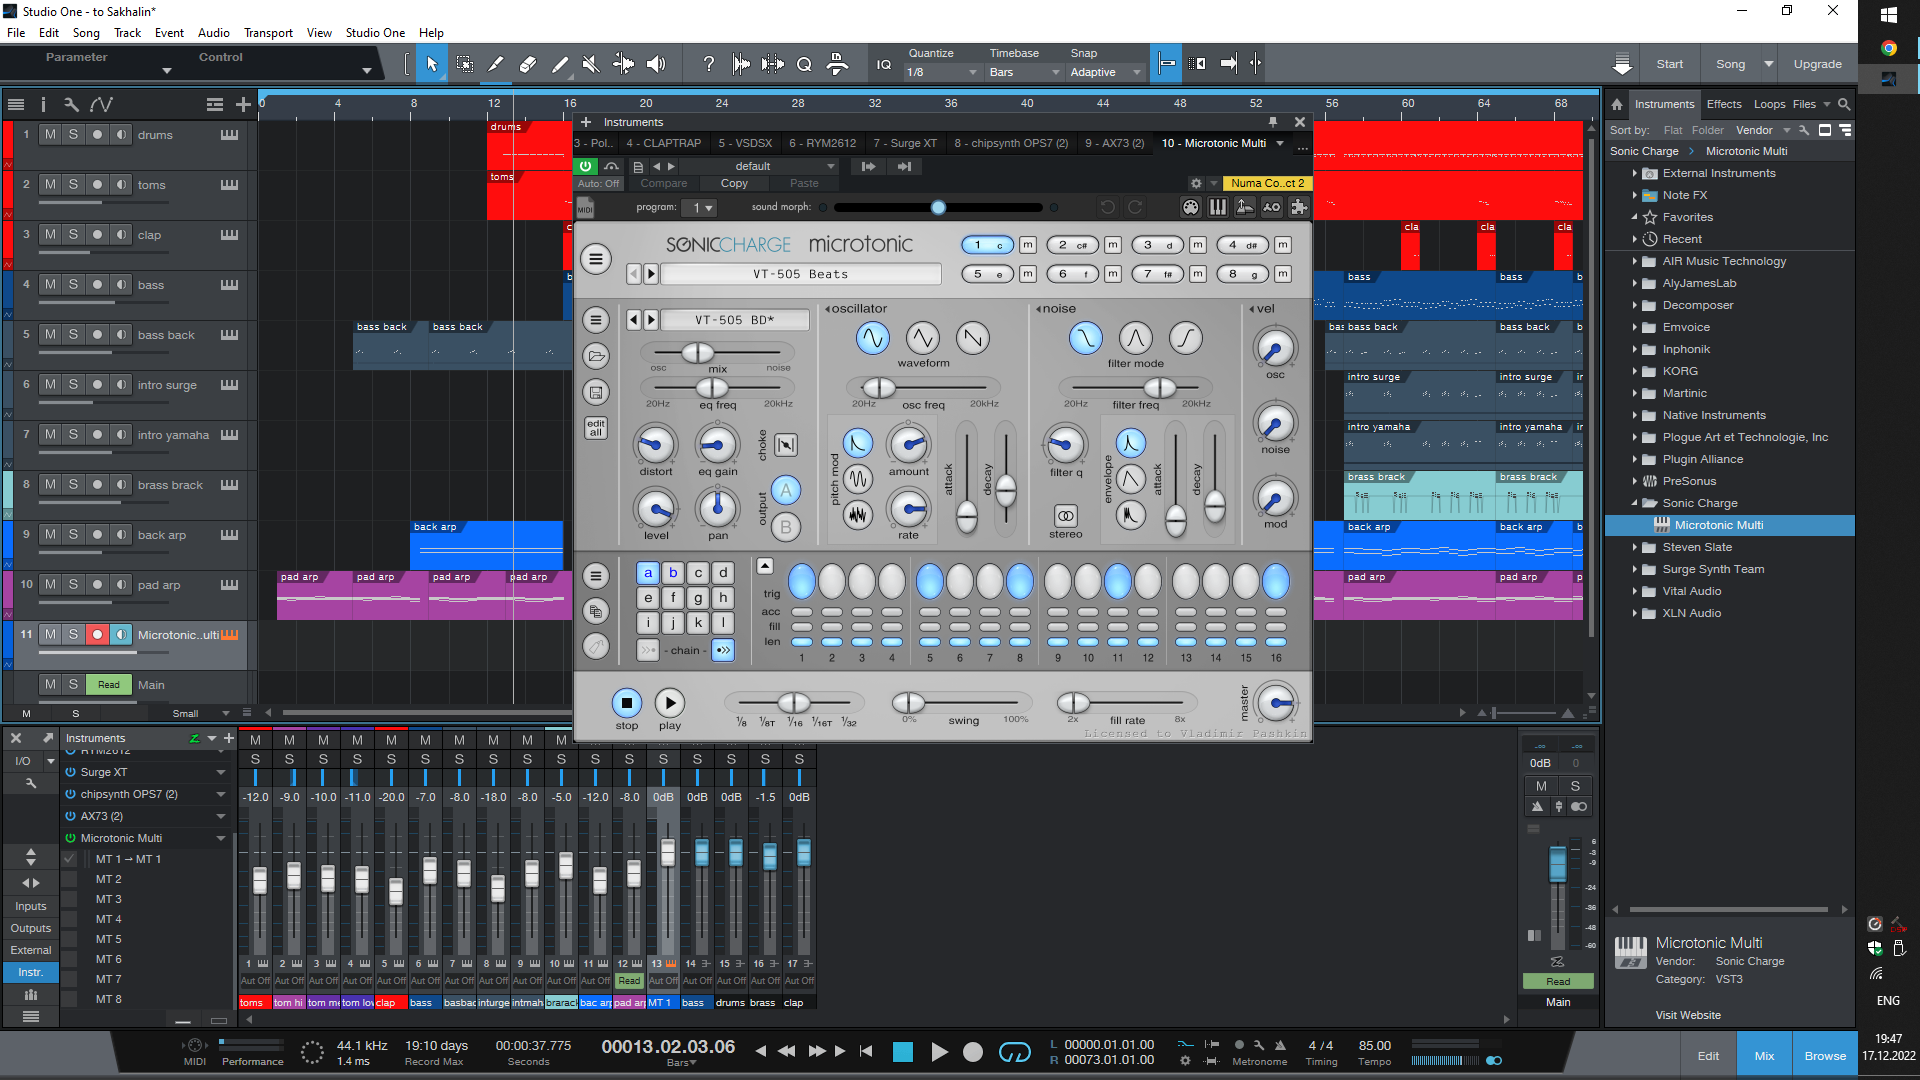Select pattern button b
The height and width of the screenshot is (1080, 1920).
tap(673, 573)
